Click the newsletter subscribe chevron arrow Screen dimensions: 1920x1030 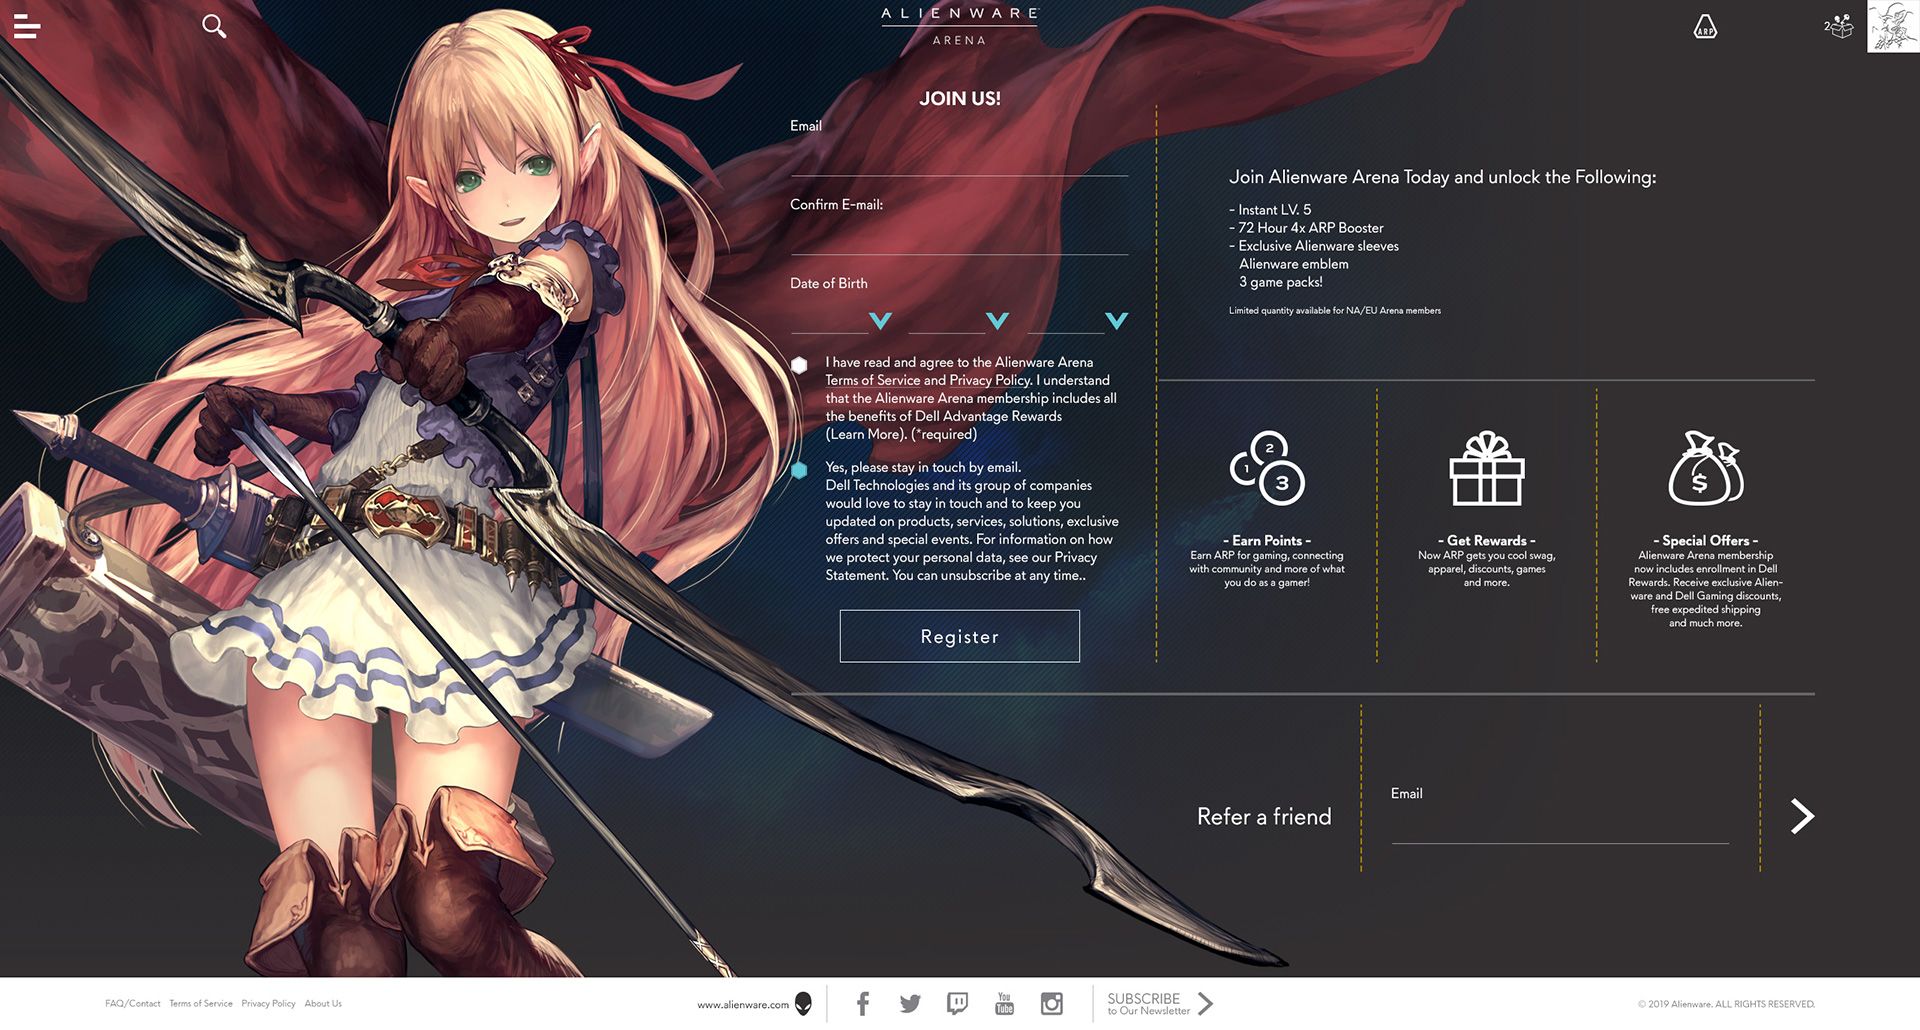pos(1205,1004)
